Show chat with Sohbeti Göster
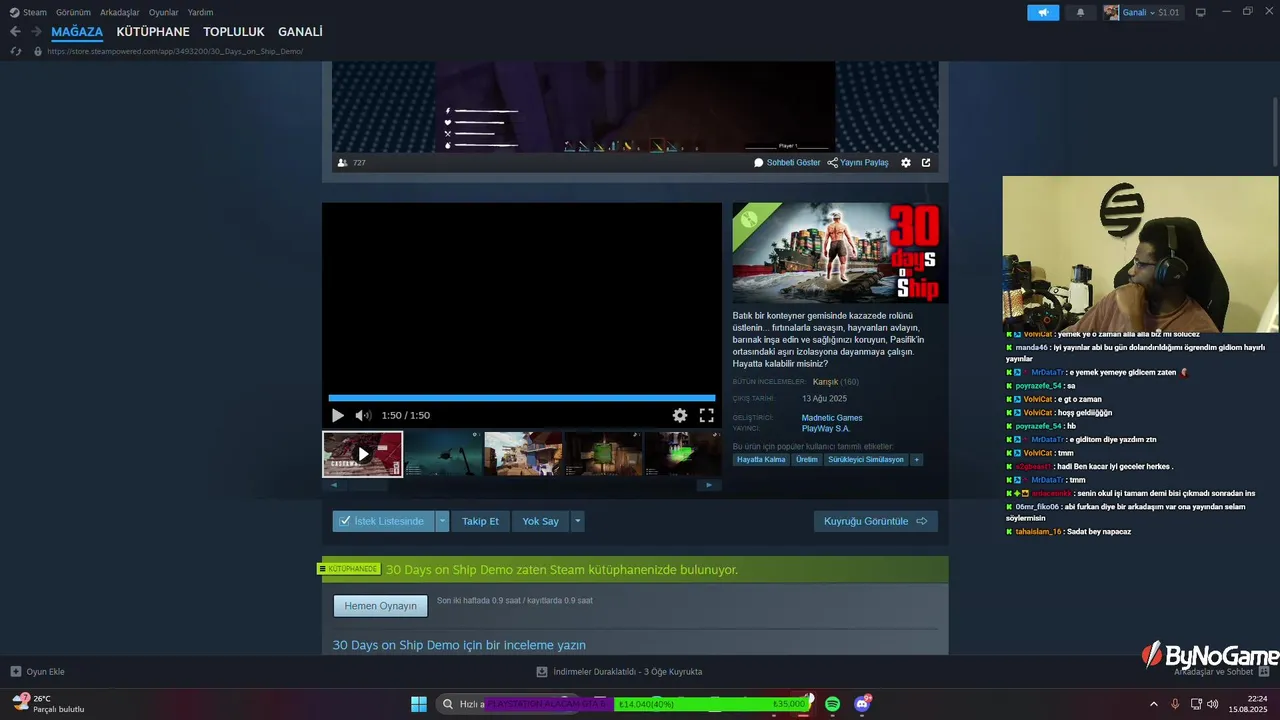 tap(787, 162)
